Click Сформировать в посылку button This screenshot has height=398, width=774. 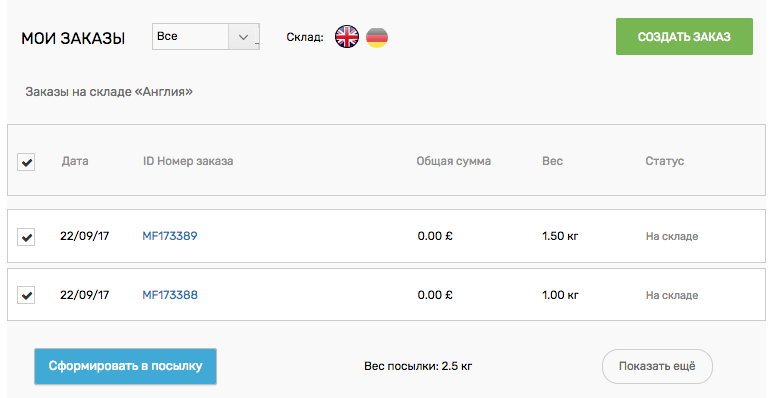point(125,366)
